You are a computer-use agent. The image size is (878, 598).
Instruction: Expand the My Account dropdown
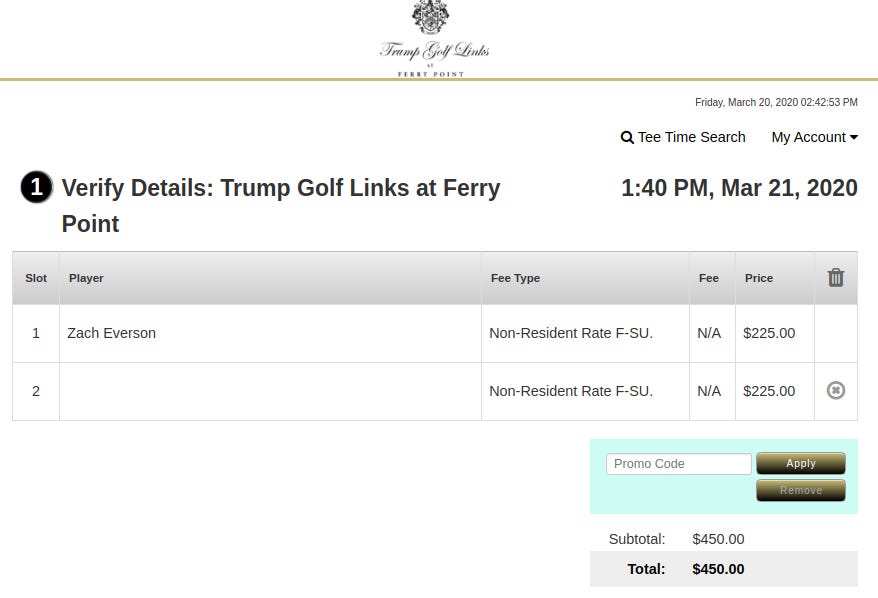tap(814, 137)
